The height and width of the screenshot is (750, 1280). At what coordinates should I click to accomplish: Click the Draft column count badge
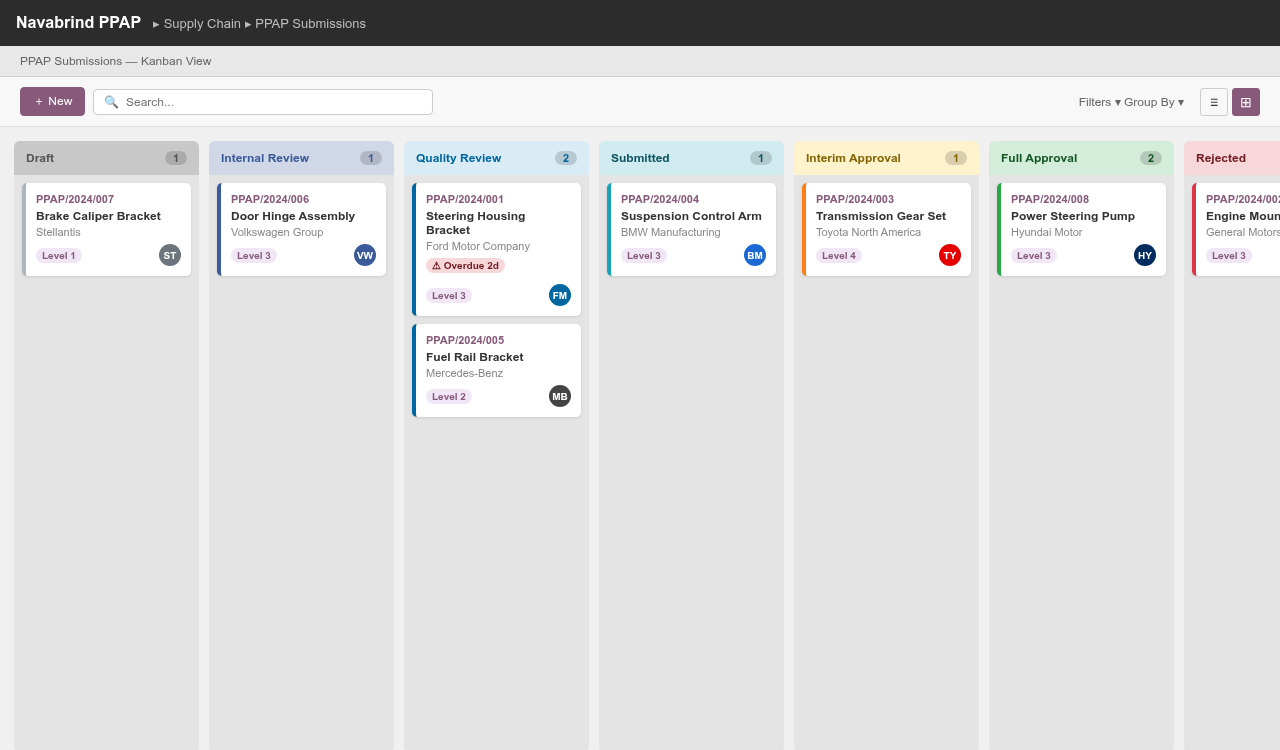tap(175, 157)
